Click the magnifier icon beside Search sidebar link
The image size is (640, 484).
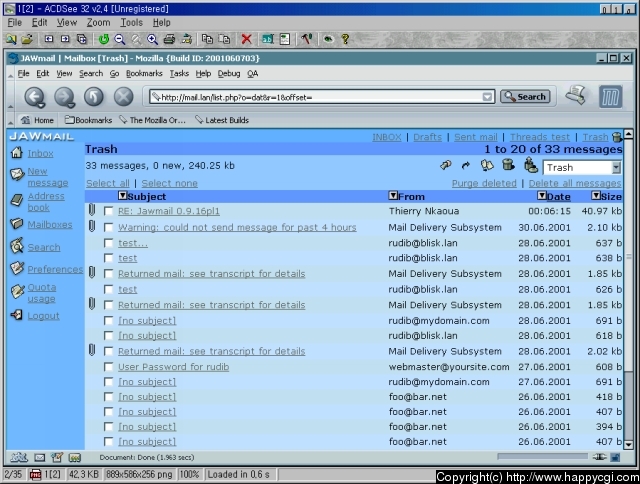tap(17, 246)
